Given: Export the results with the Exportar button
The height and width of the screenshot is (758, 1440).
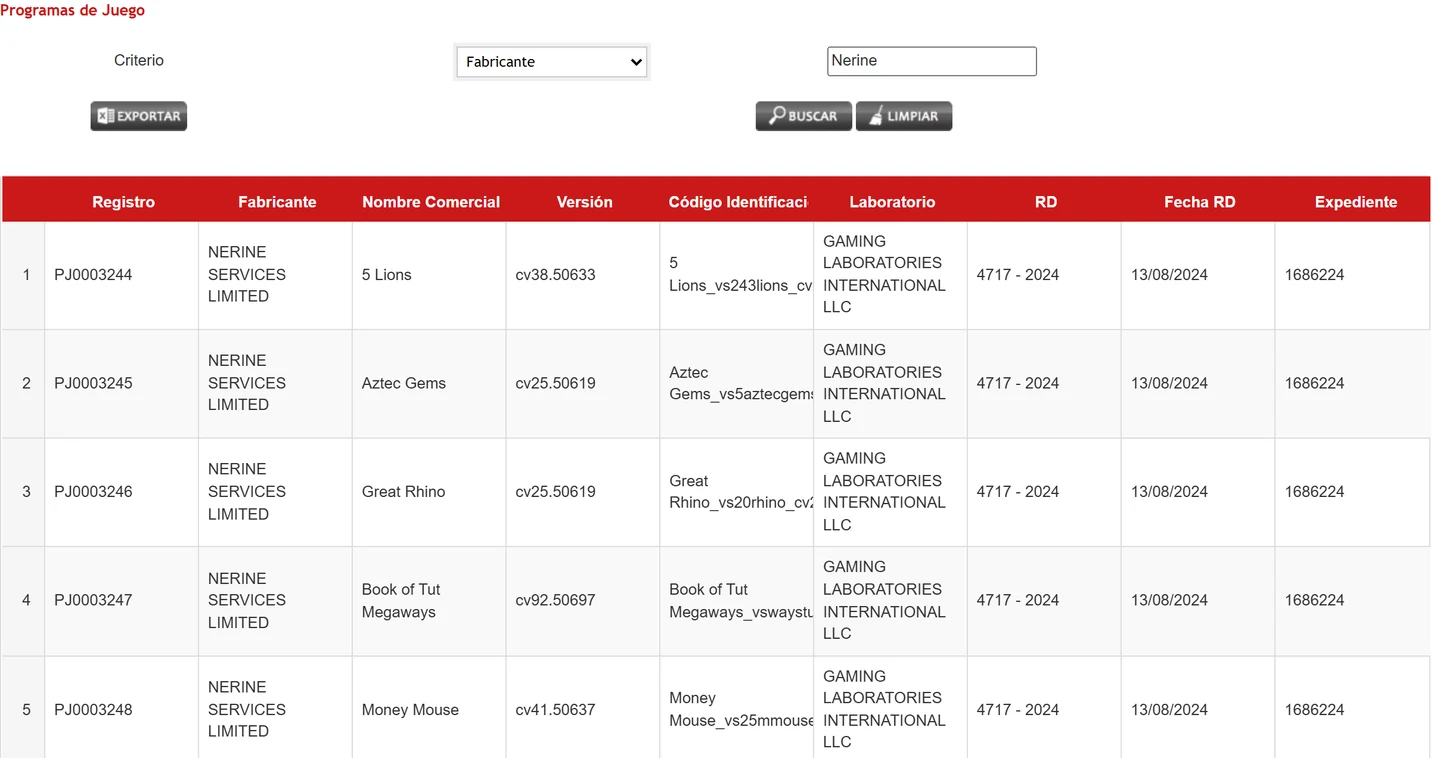Looking at the screenshot, I should click(x=139, y=116).
